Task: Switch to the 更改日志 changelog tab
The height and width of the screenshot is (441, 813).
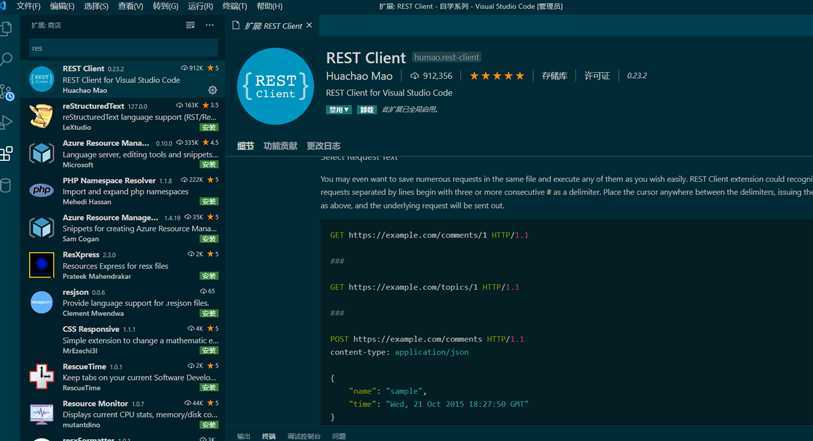Action: (x=323, y=146)
